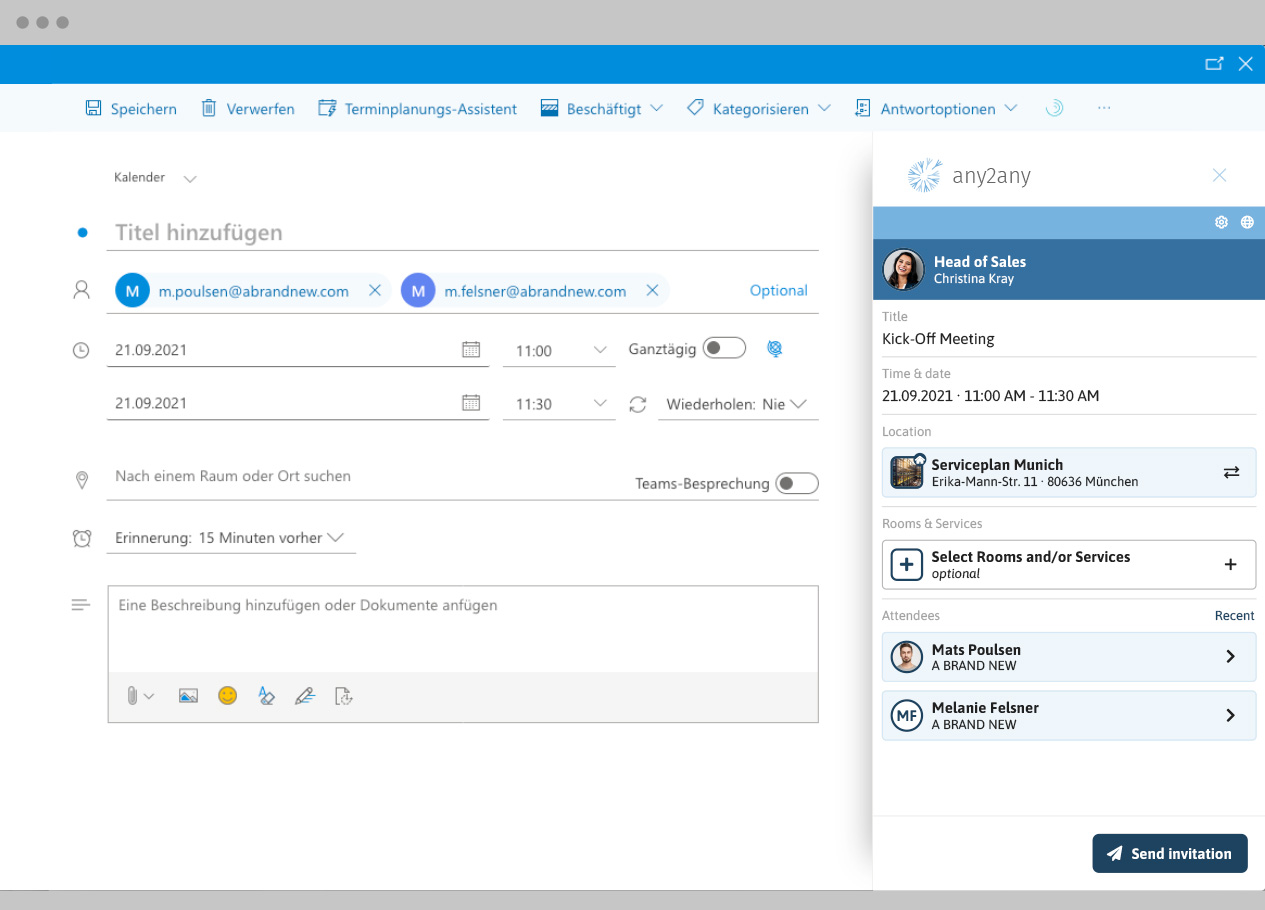The width and height of the screenshot is (1265, 910).
Task: Enable the Teams-Besprechung toggle
Action: click(x=797, y=484)
